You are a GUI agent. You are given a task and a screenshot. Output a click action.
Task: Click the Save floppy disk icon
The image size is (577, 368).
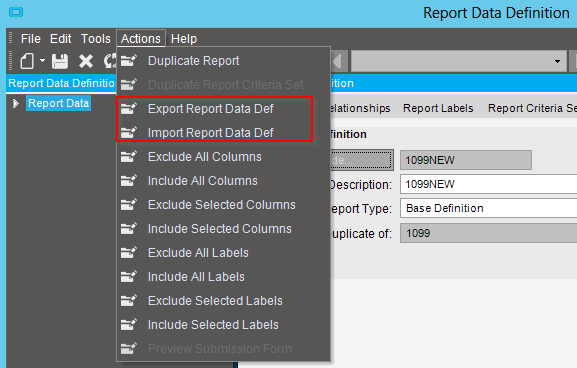(x=60, y=61)
